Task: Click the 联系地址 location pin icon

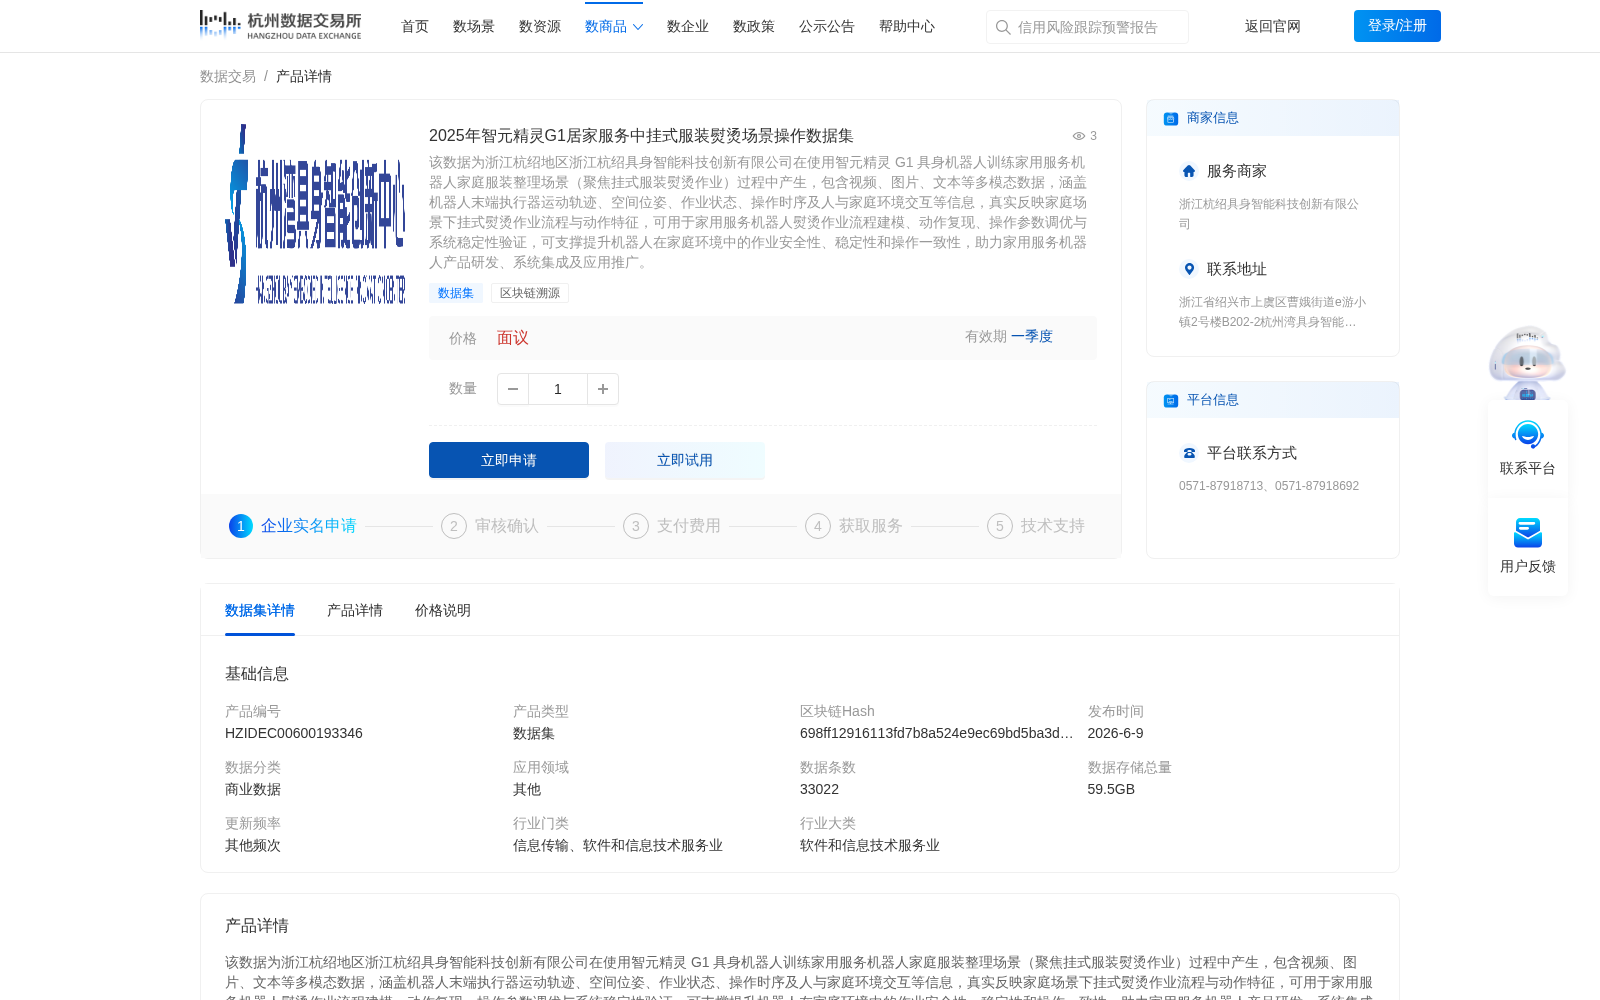Action: (x=1189, y=269)
